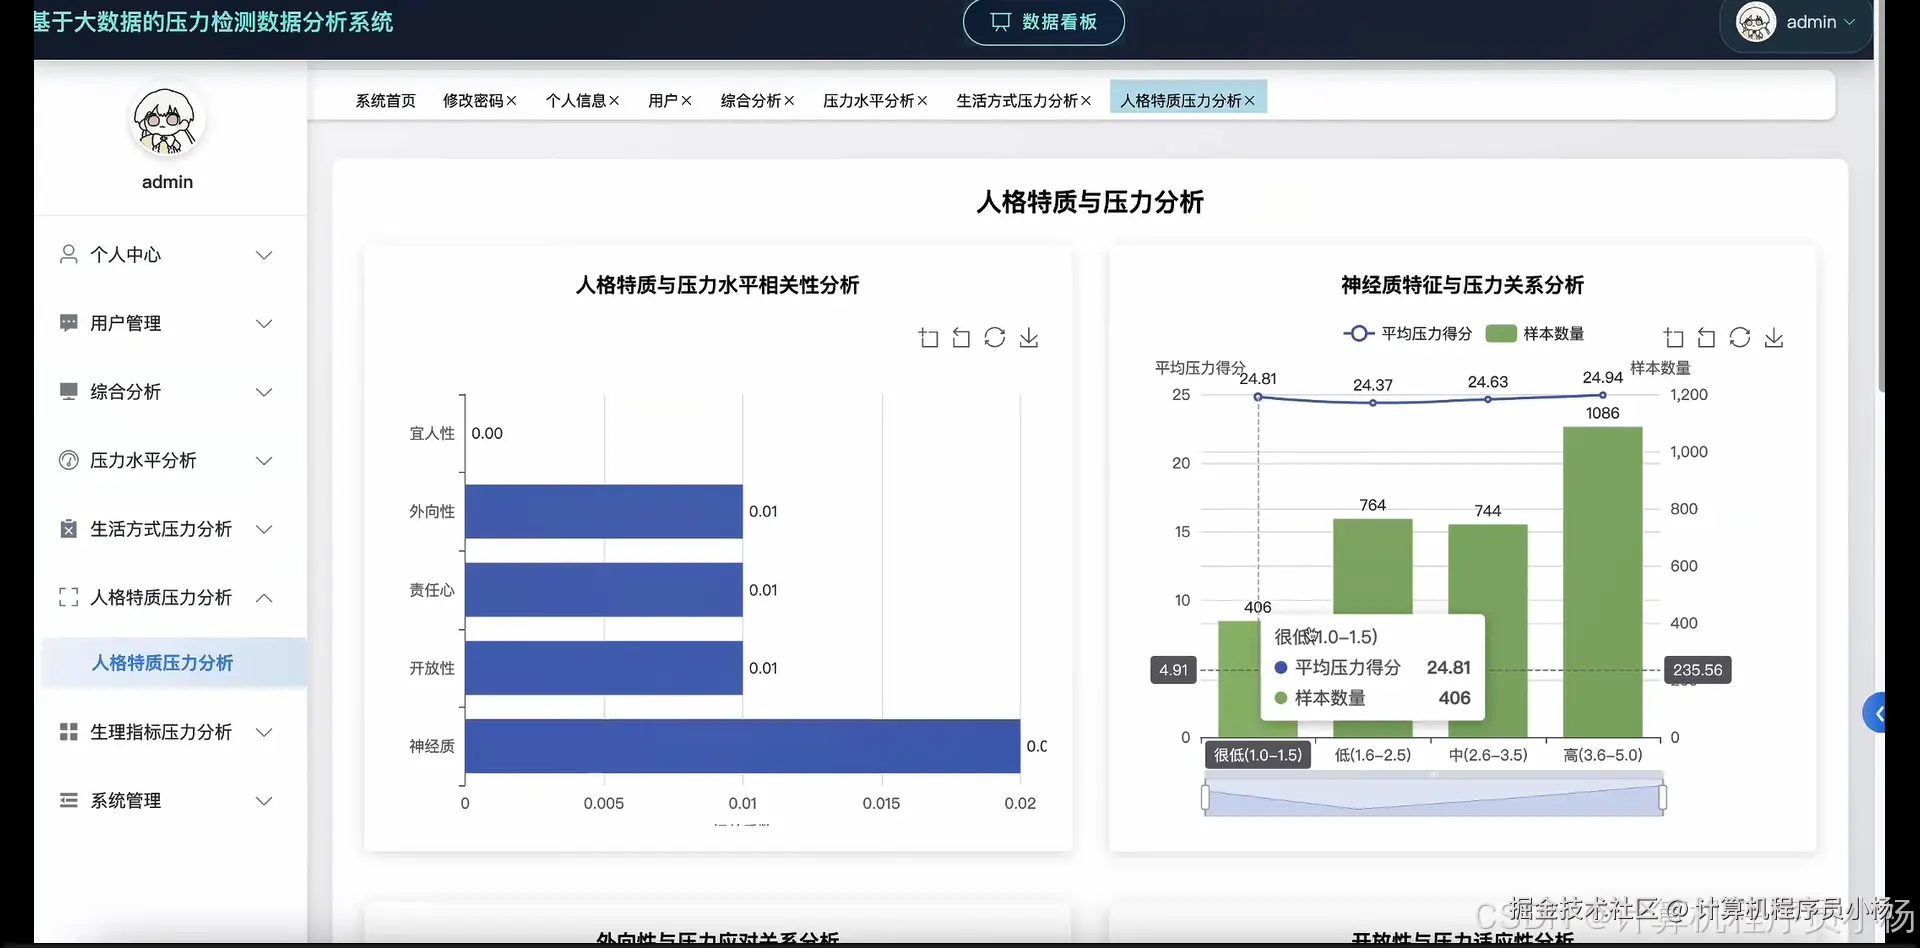Click the zoom-restore icon above the correlation chart
Image resolution: width=1920 pixels, height=948 pixels.
pyautogui.click(x=961, y=337)
